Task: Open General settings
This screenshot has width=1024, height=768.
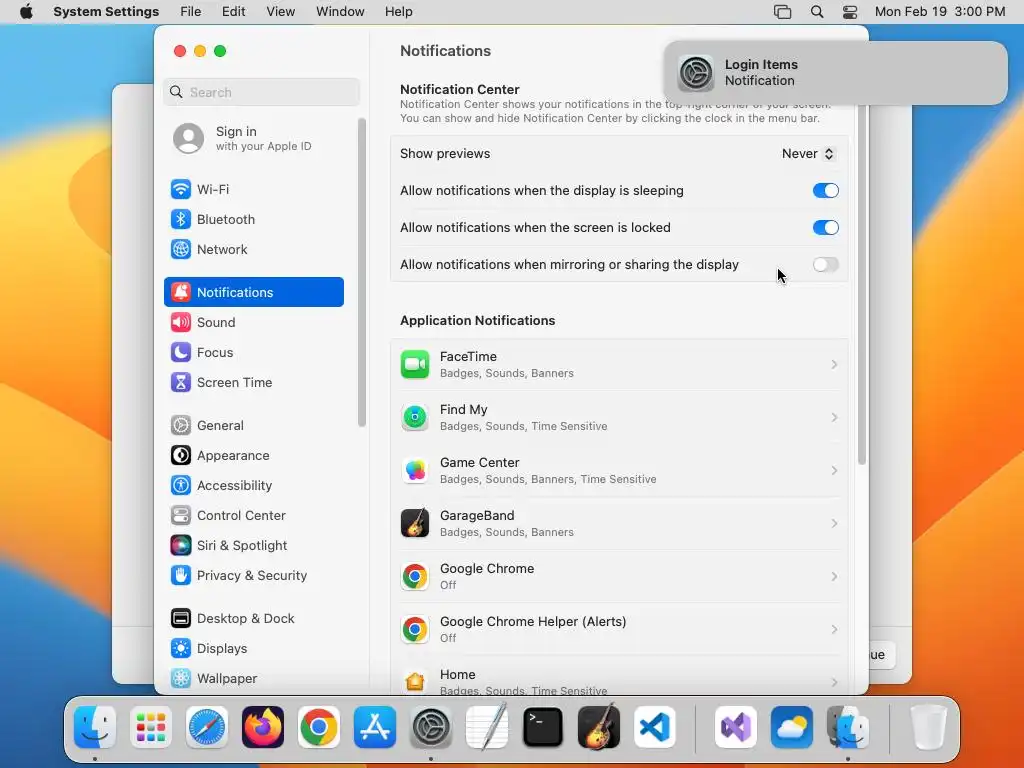Action: coord(253,426)
